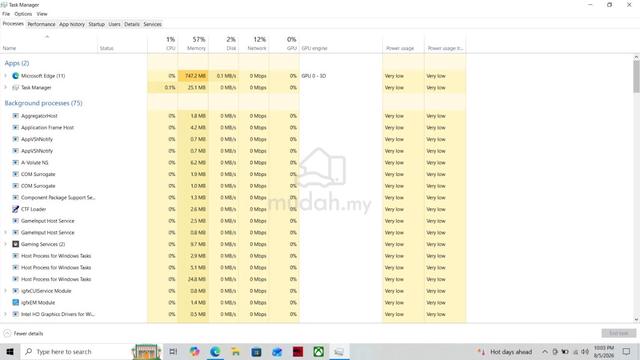Click the scrollbar up arrow
Viewport: 640px width, 360px height.
coord(636,58)
